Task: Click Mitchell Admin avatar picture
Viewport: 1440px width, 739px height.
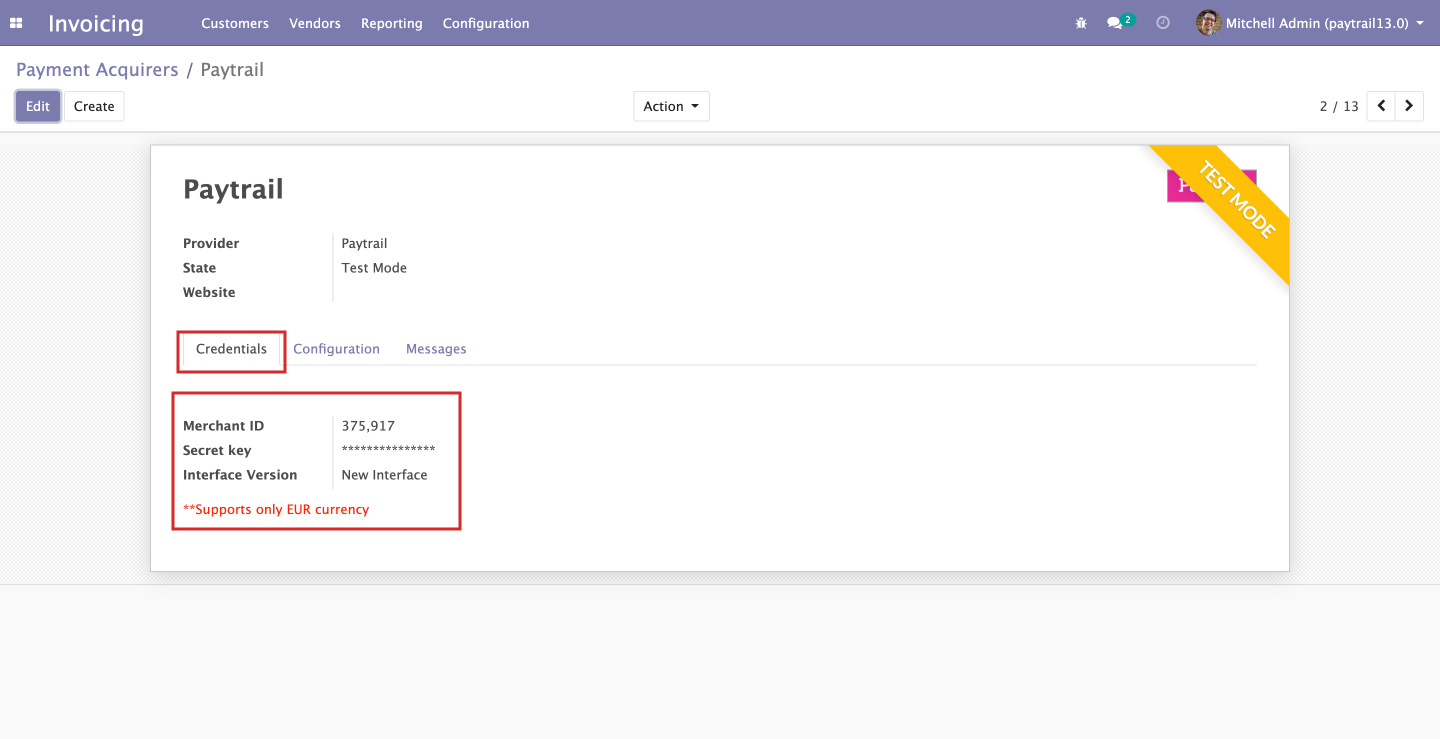Action: pyautogui.click(x=1208, y=23)
